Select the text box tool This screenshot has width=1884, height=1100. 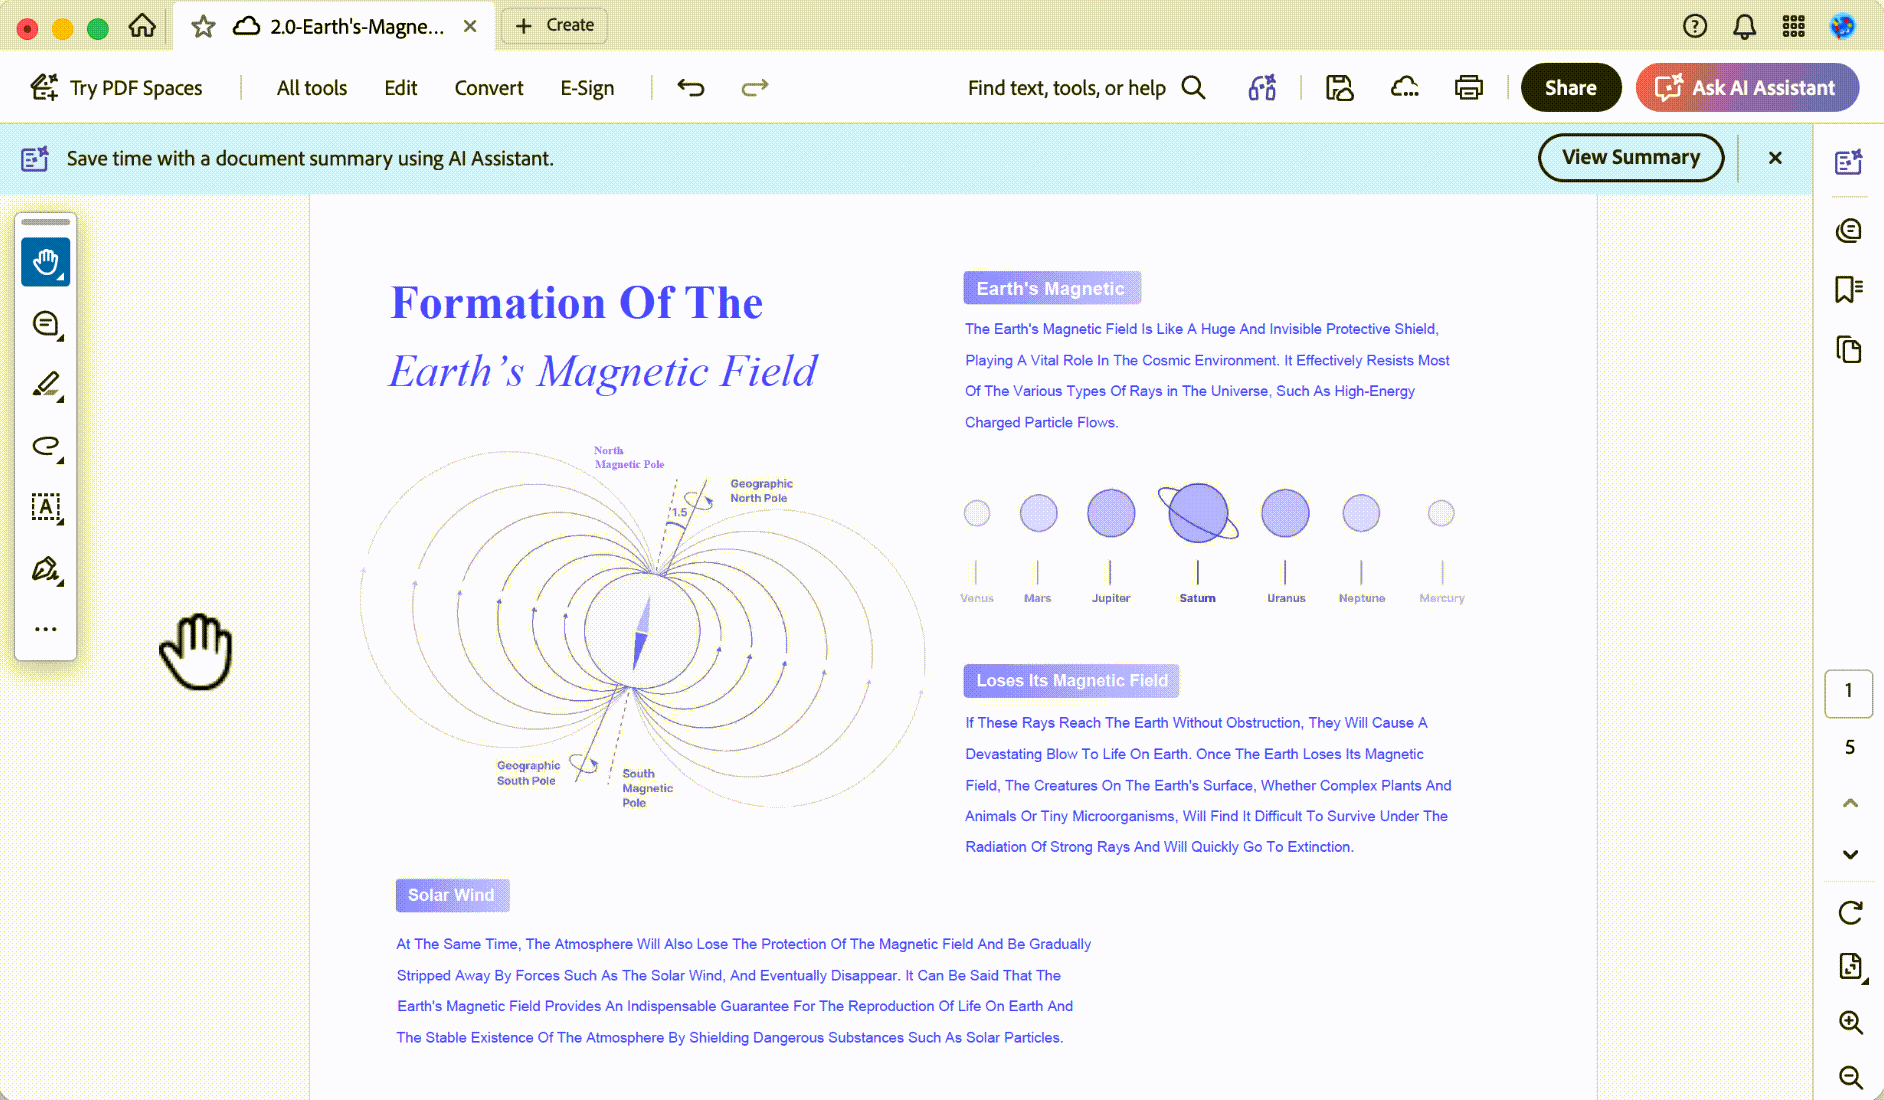[x=46, y=508]
